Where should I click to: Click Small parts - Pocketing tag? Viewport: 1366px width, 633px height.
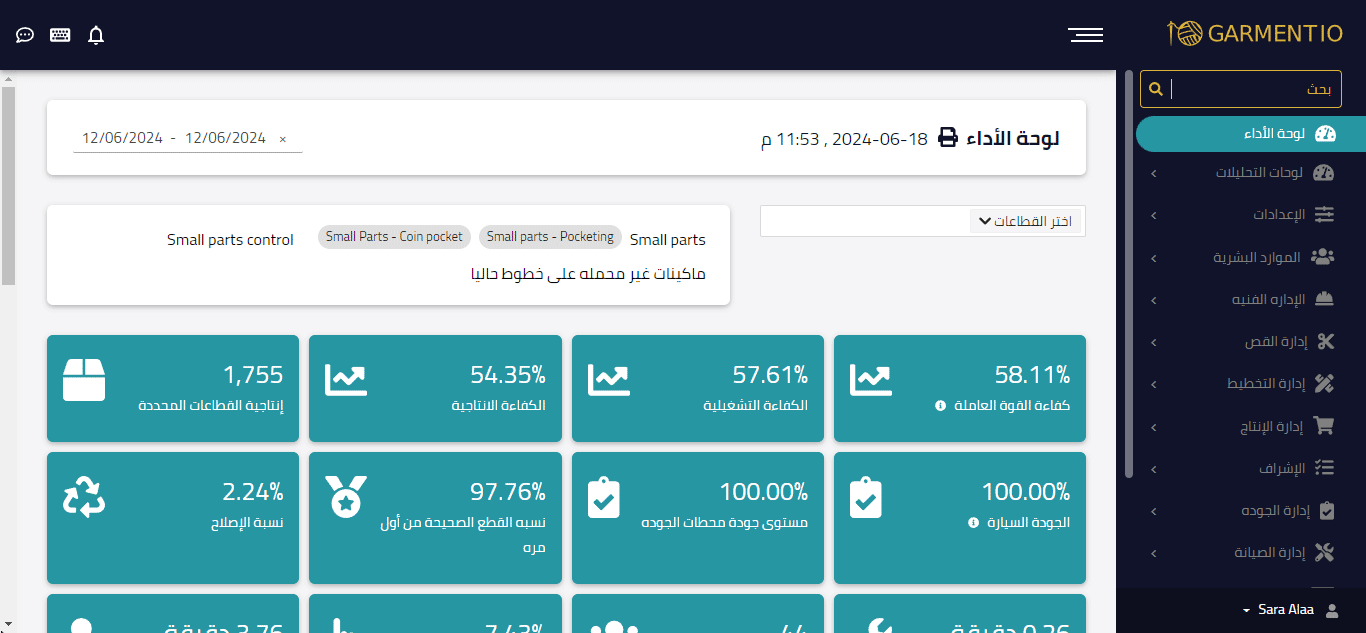point(550,237)
